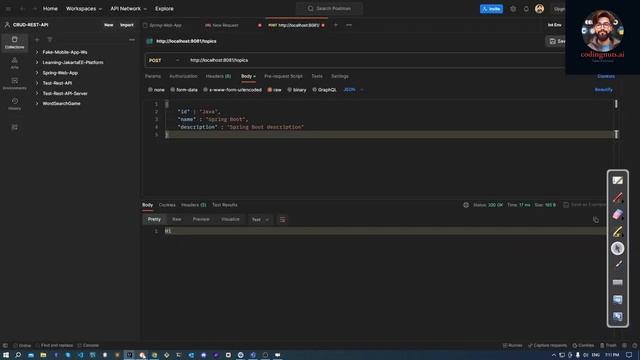Click the network globe icon beside Status
The width and height of the screenshot is (640, 360).
pos(466,205)
